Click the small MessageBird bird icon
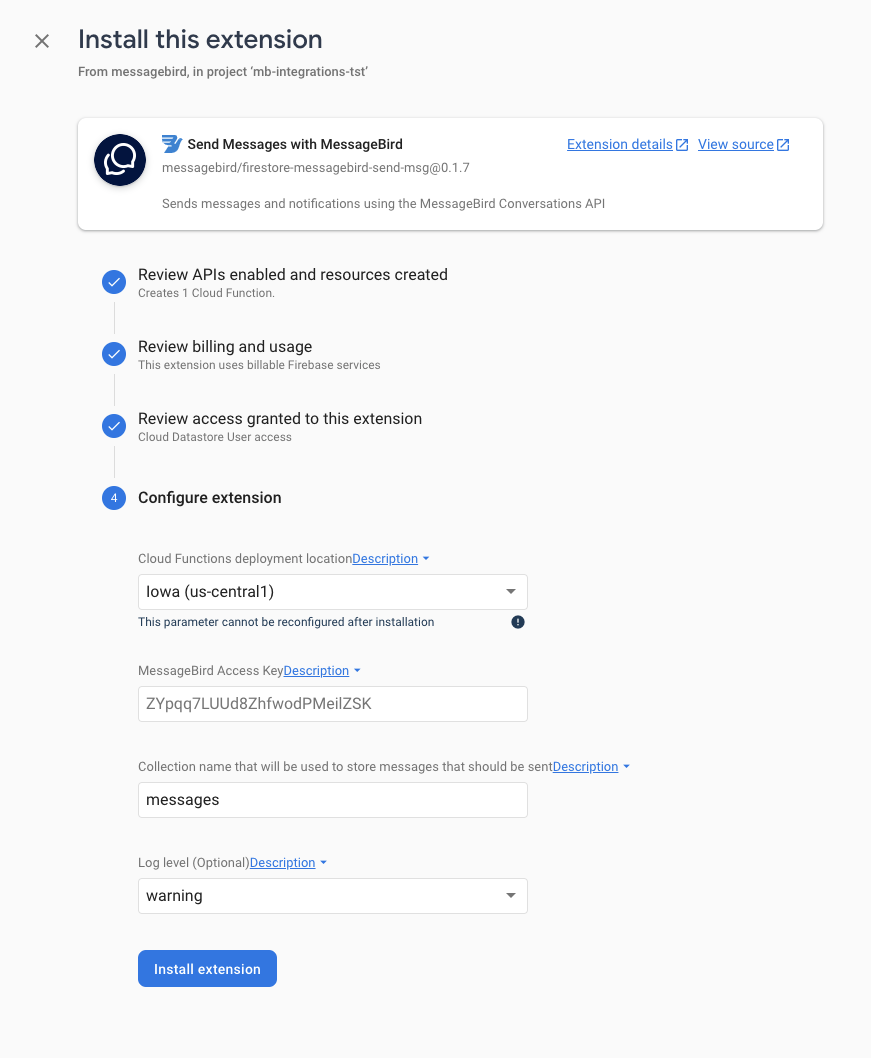 pyautogui.click(x=172, y=144)
